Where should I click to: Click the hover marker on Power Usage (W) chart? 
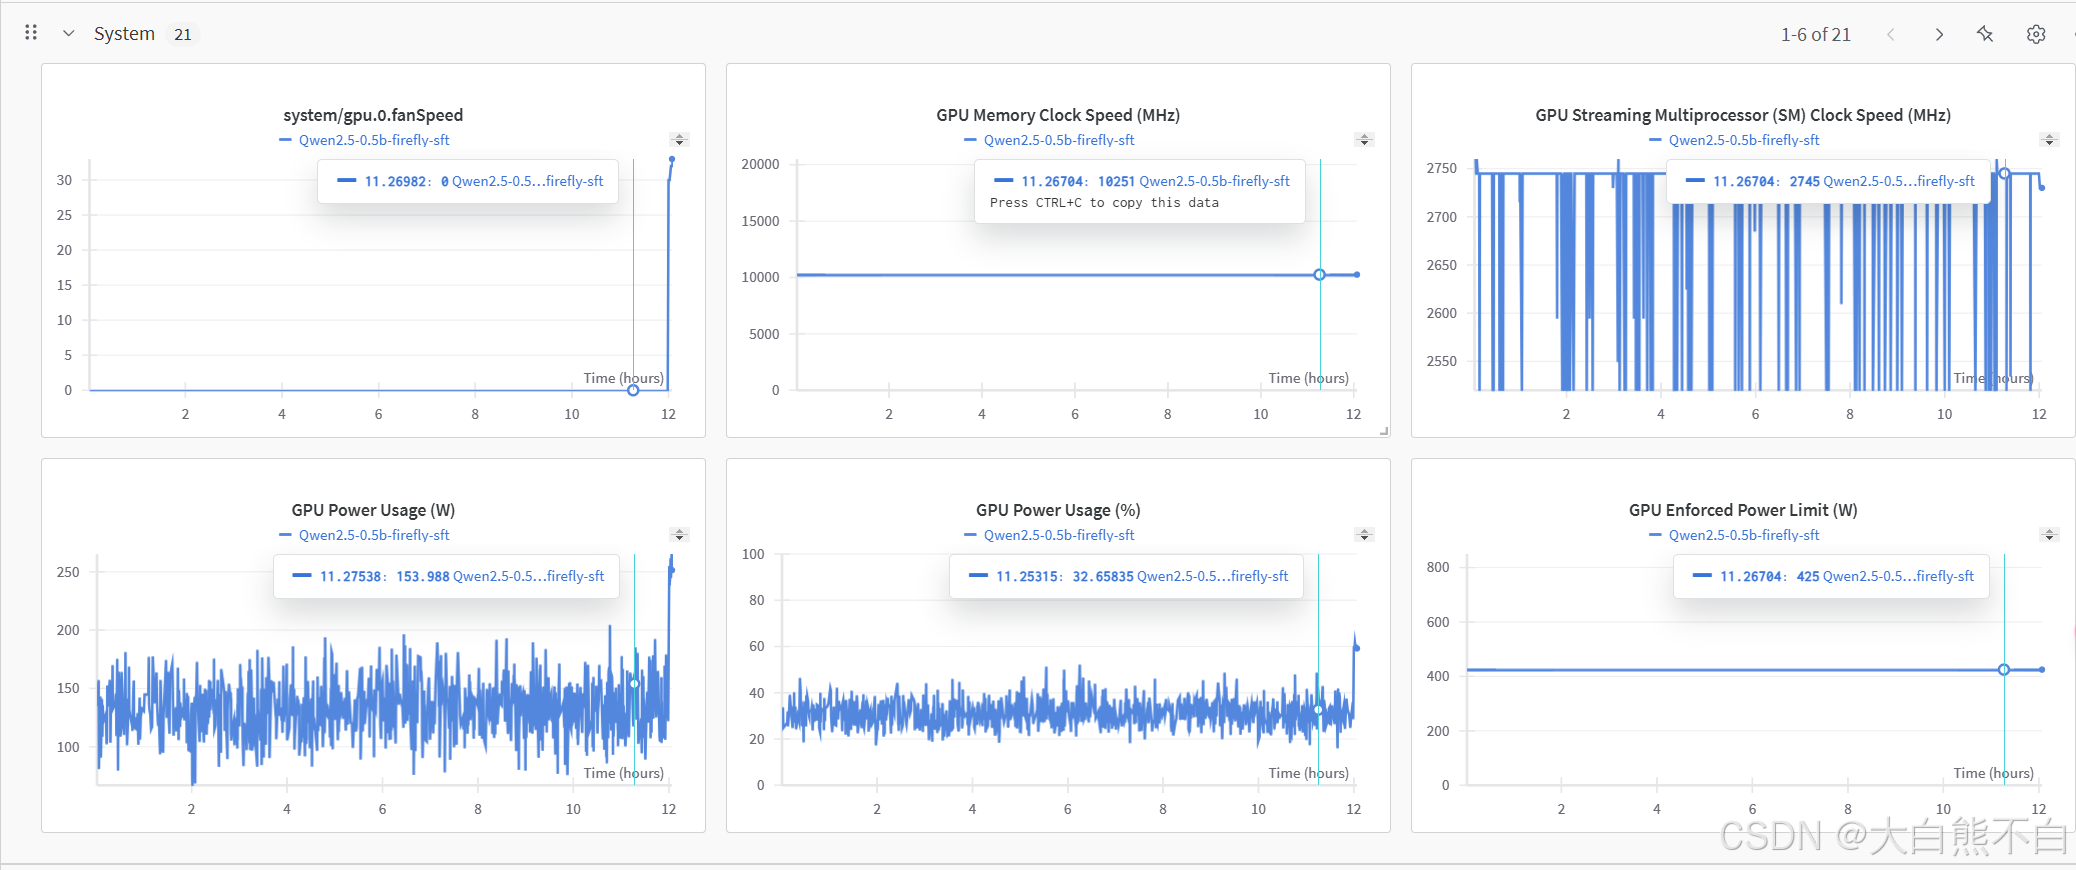[634, 684]
